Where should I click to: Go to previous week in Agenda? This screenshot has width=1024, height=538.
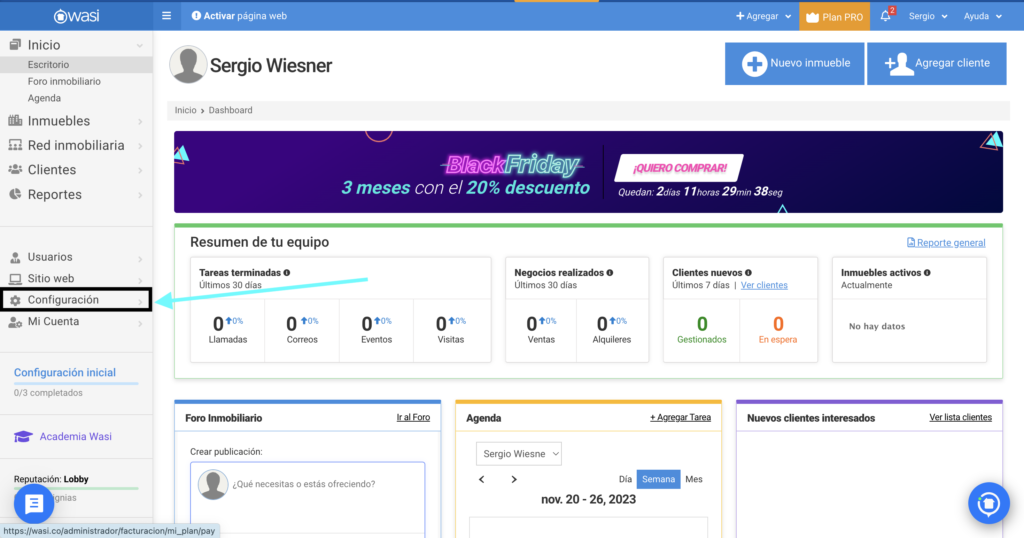pos(482,479)
